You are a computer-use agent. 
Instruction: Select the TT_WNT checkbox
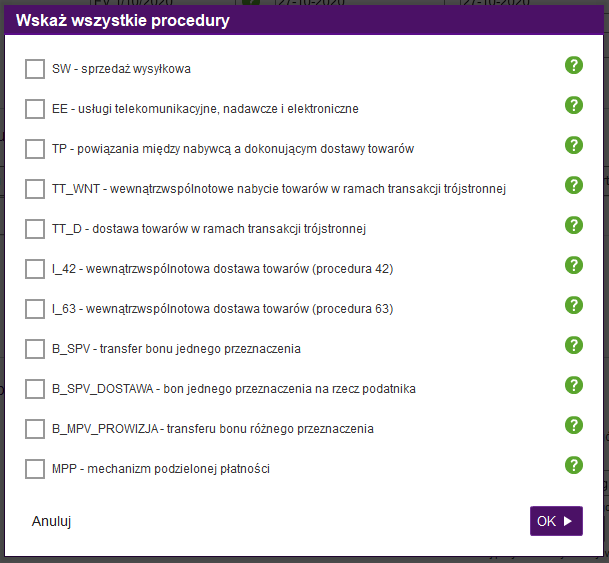coord(35,189)
